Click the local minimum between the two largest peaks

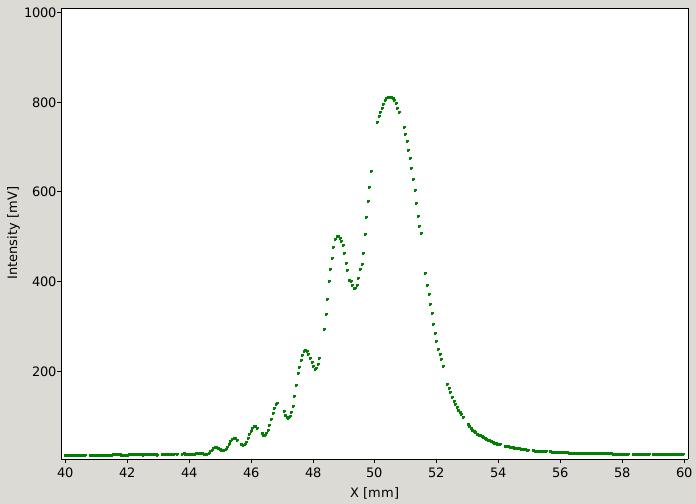[x=354, y=288]
